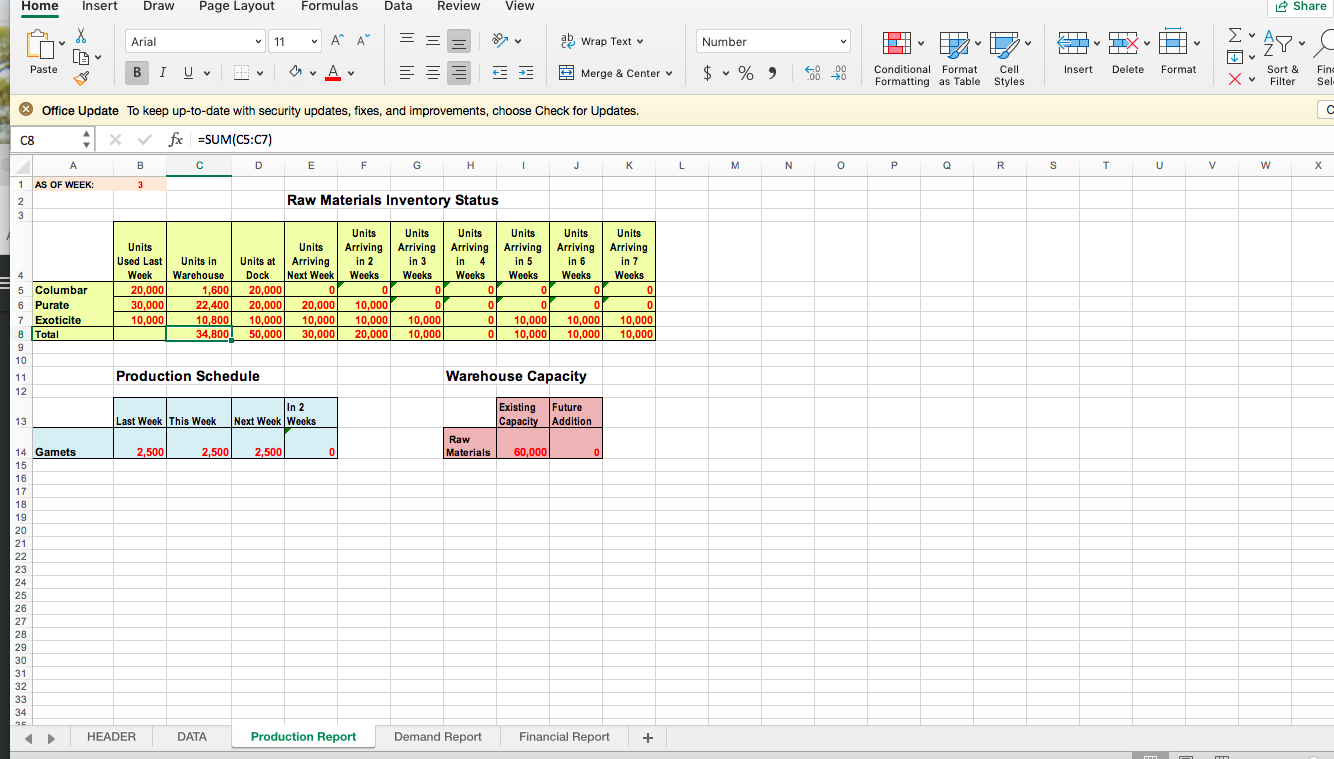Expand the underline style arrow

207,73
